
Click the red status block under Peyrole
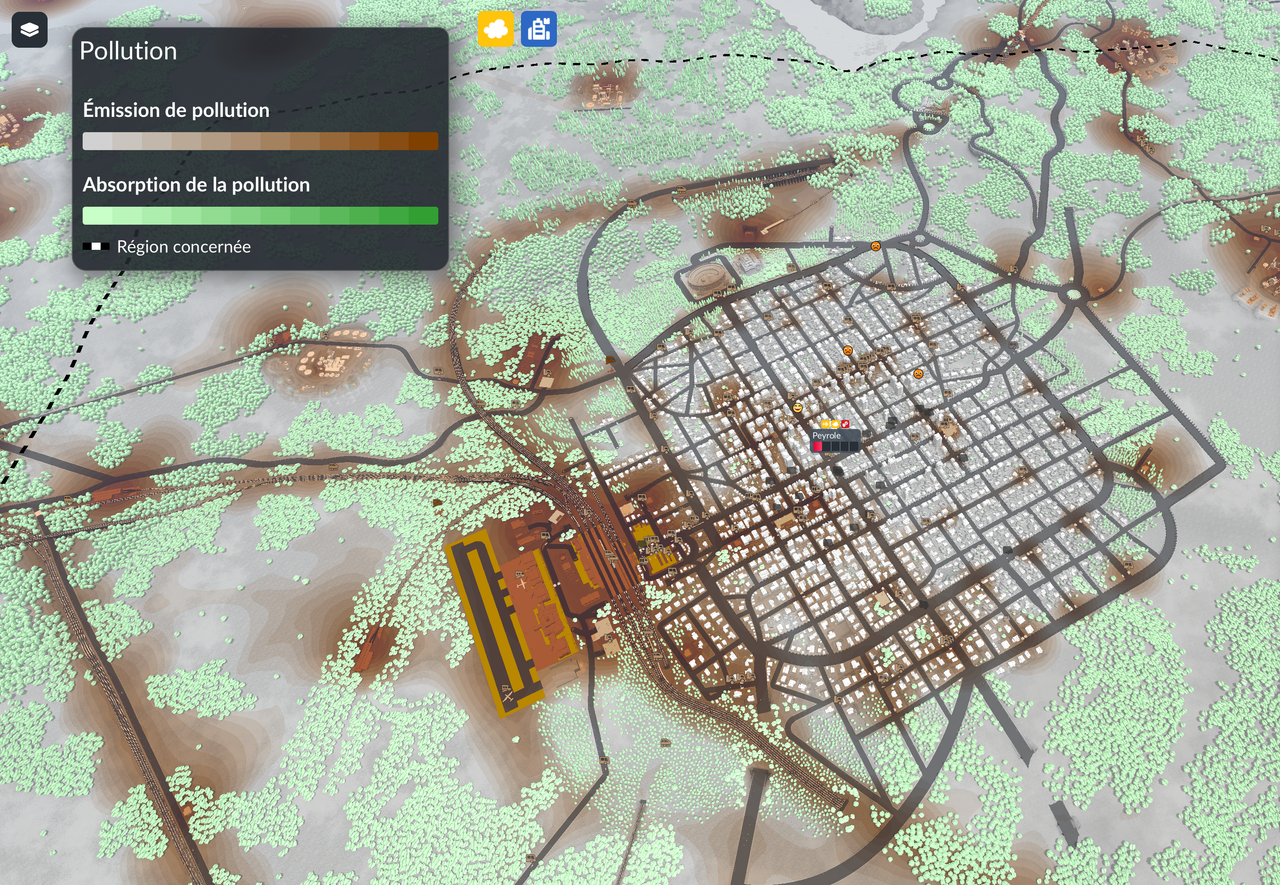pyautogui.click(x=818, y=446)
